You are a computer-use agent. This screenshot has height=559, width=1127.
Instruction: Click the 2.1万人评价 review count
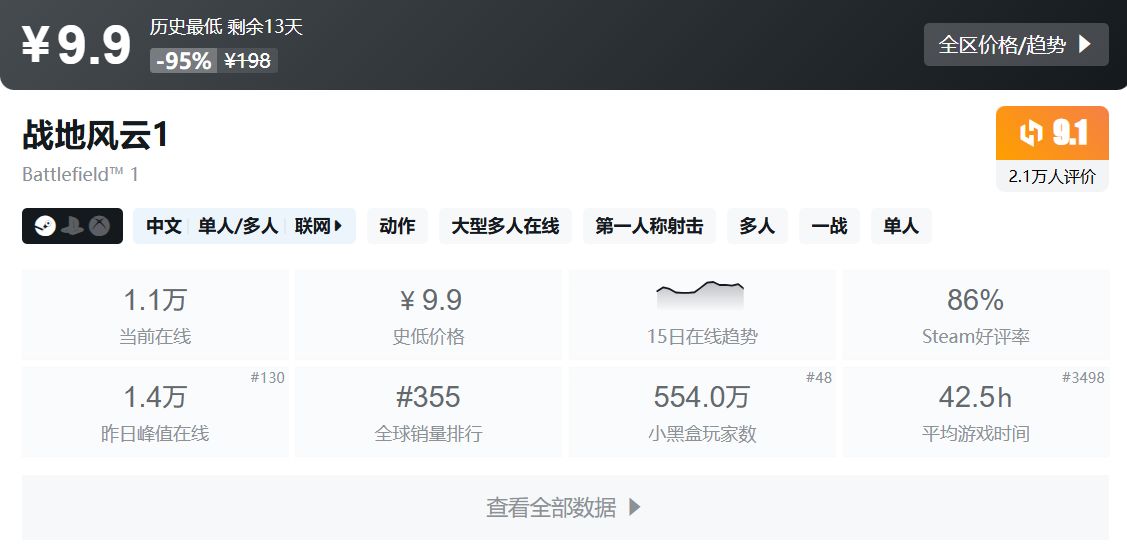pyautogui.click(x=1052, y=177)
